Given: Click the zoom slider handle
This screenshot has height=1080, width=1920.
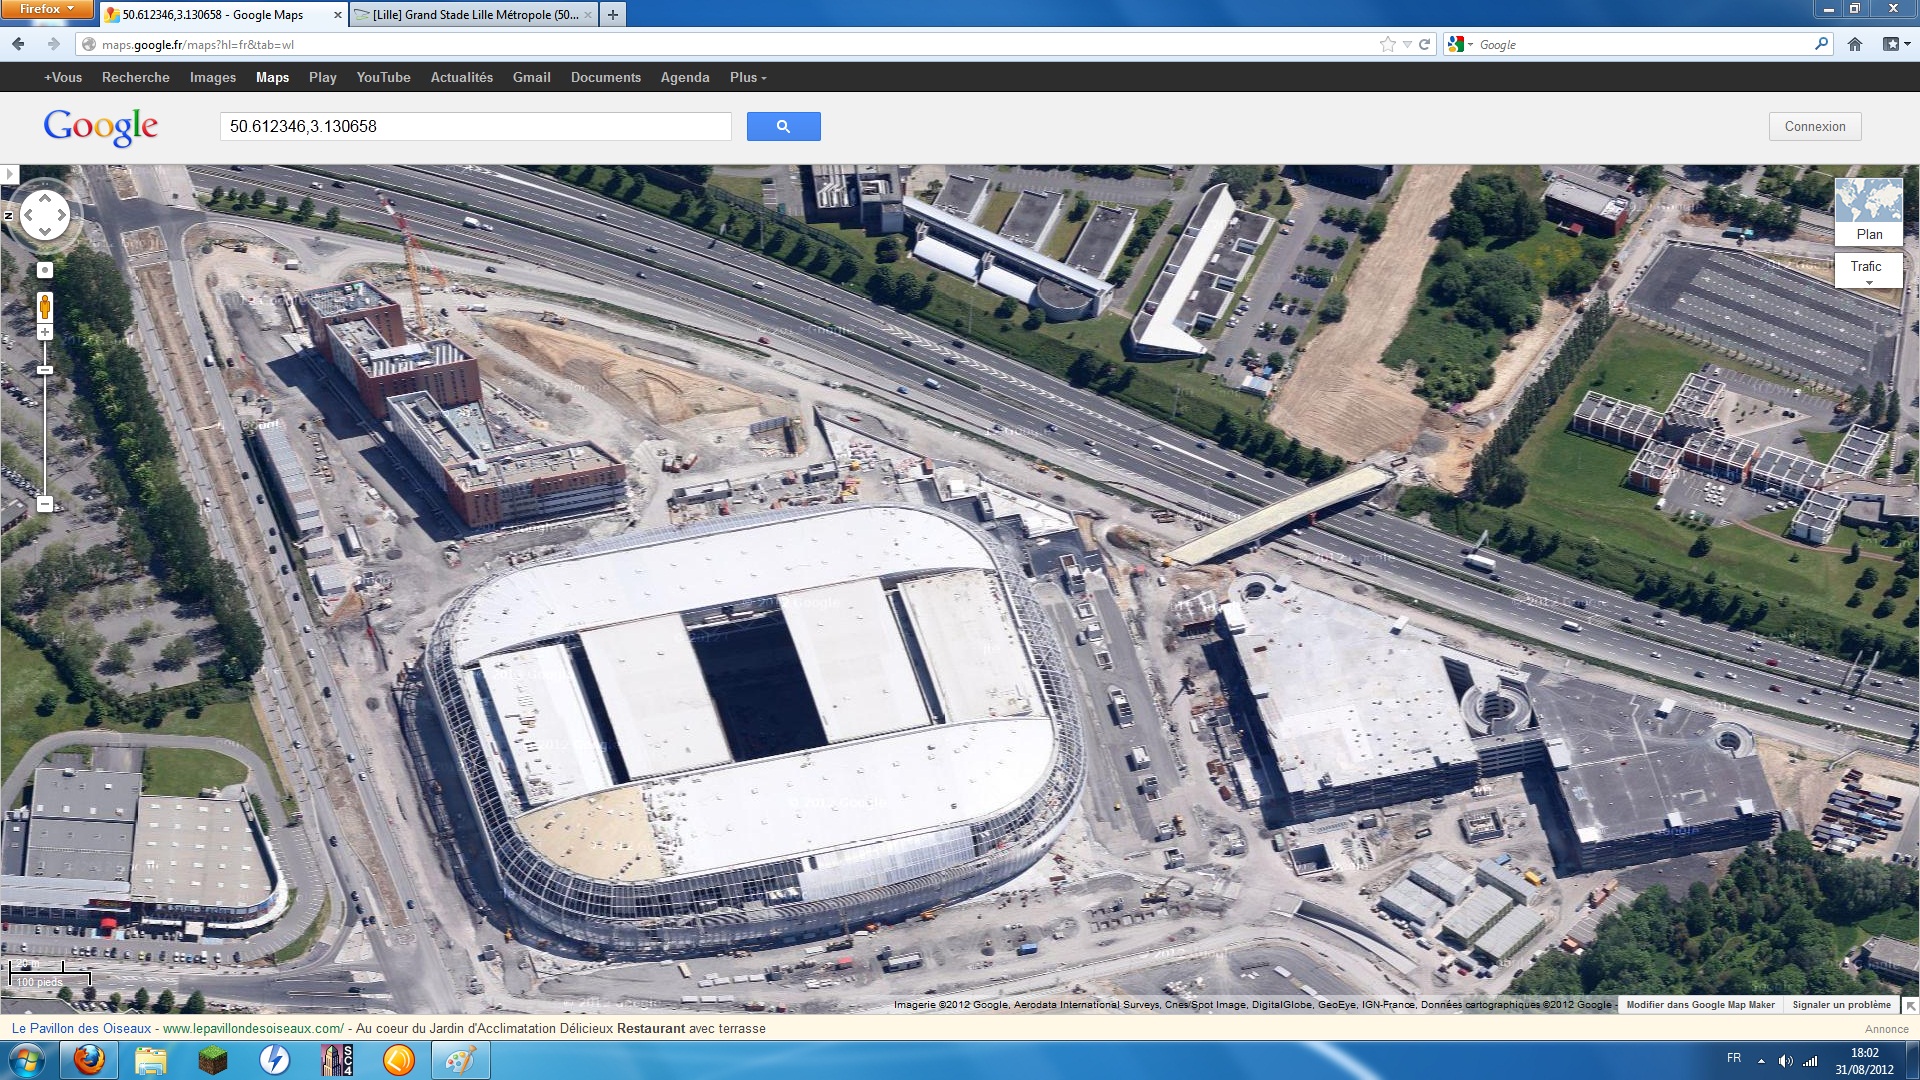Looking at the screenshot, I should click(44, 370).
